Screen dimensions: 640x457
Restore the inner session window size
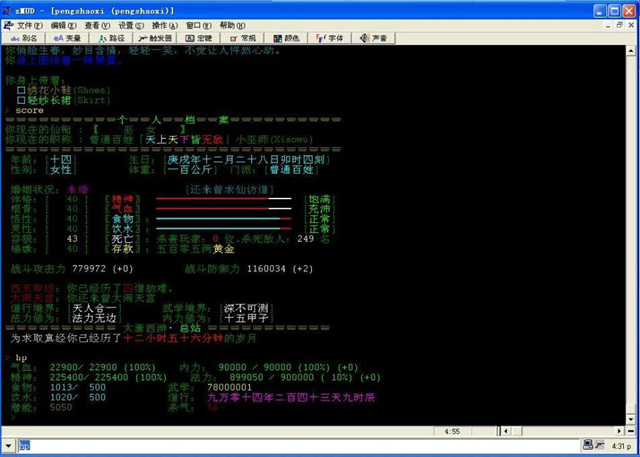(x=620, y=26)
